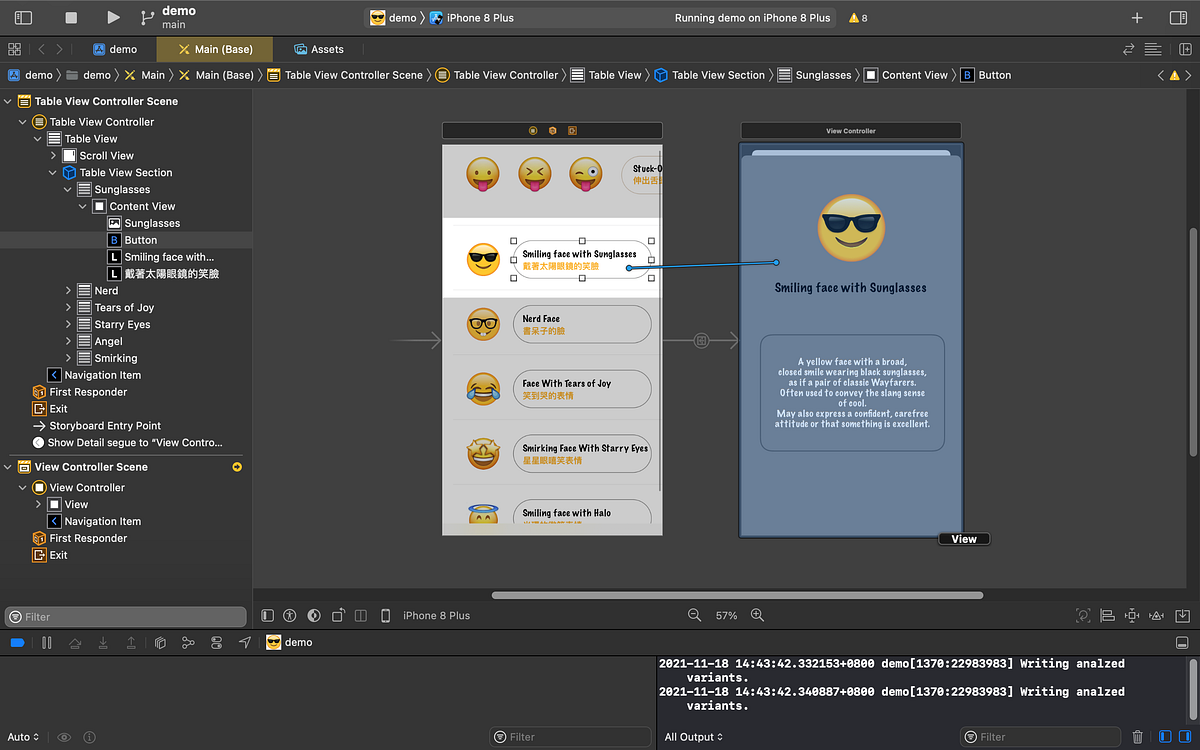
Task: Open the Debug View Hierarchy tool
Action: coord(160,642)
